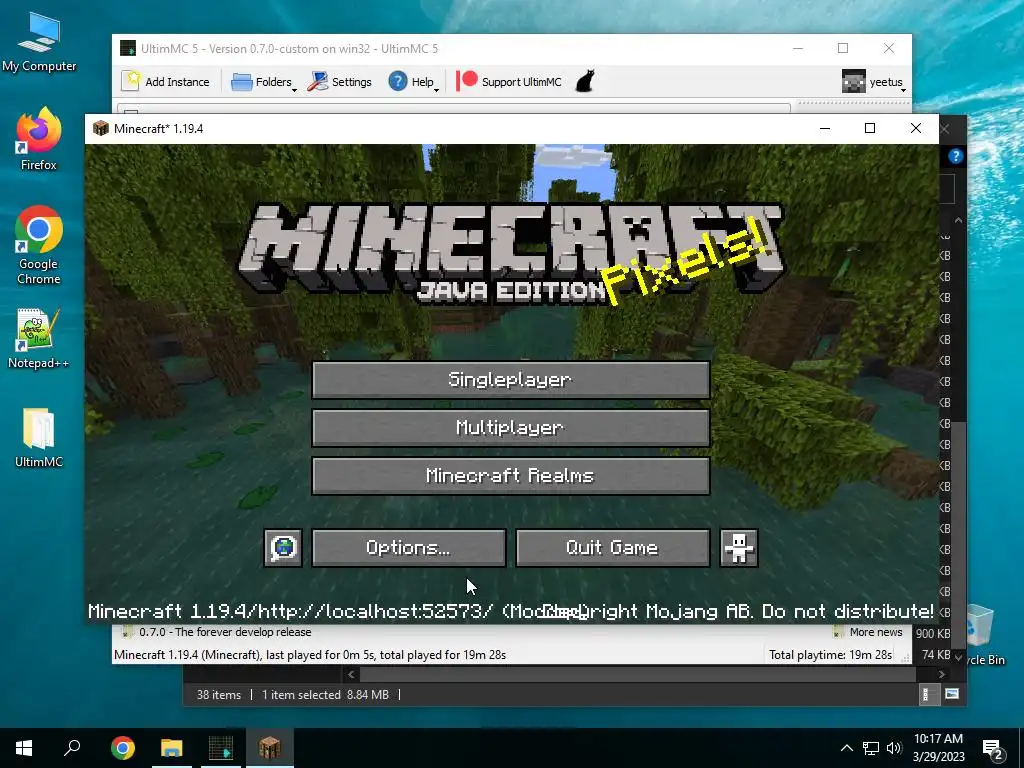Minimize the Minecraft 1.19.4 window
The height and width of the screenshot is (768, 1024).
click(x=825, y=128)
